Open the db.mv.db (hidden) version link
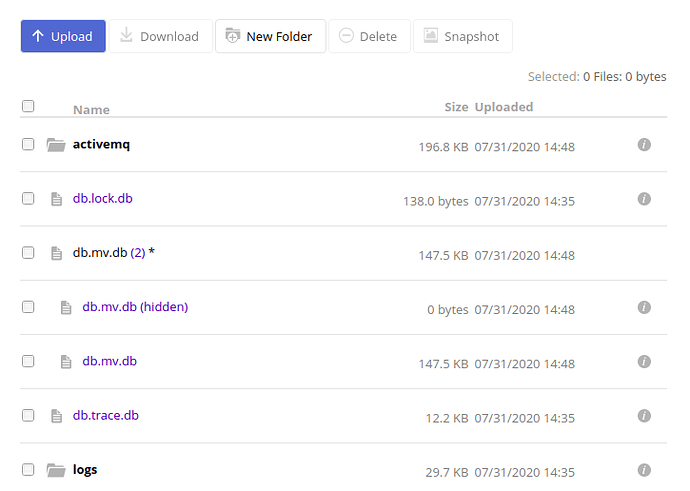This screenshot has height=491, width=690. click(x=135, y=307)
